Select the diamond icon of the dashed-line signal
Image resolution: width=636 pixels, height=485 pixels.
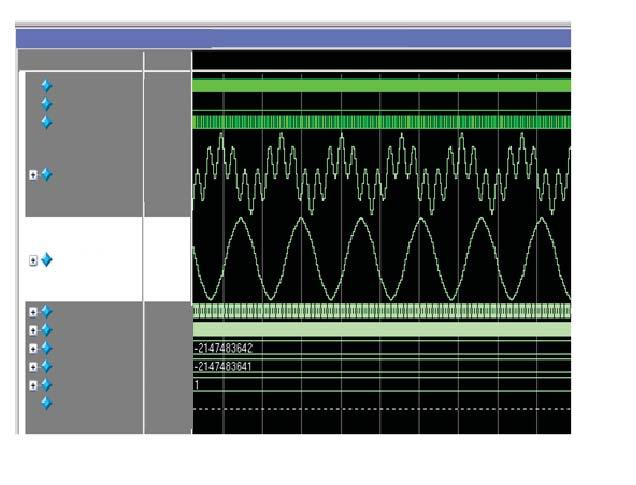[x=47, y=403]
